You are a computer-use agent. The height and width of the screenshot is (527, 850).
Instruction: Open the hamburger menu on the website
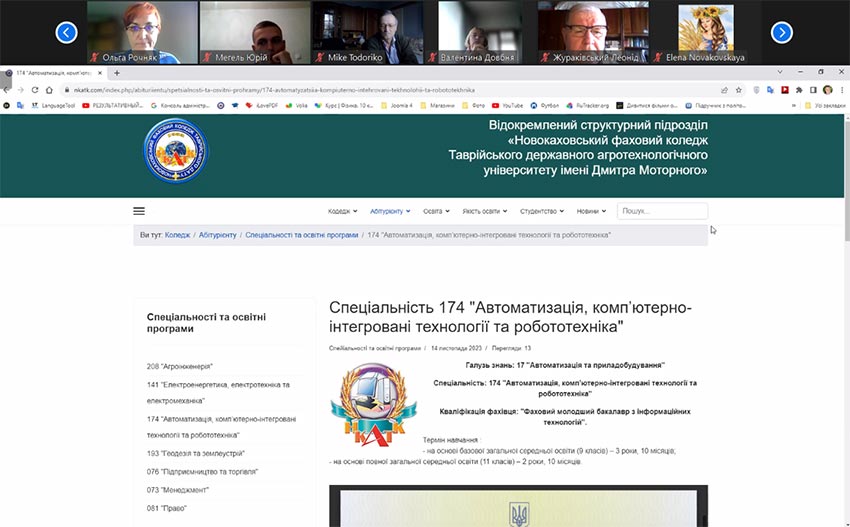coord(139,211)
